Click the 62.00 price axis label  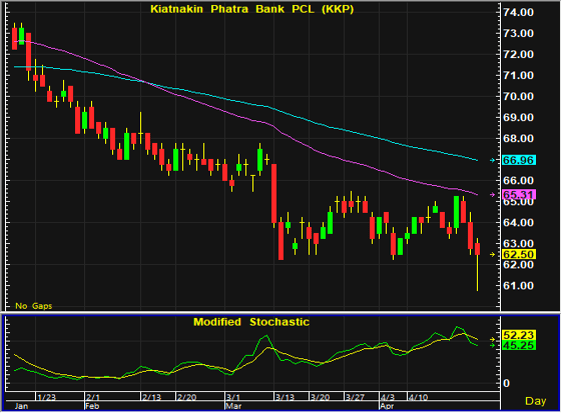point(518,265)
